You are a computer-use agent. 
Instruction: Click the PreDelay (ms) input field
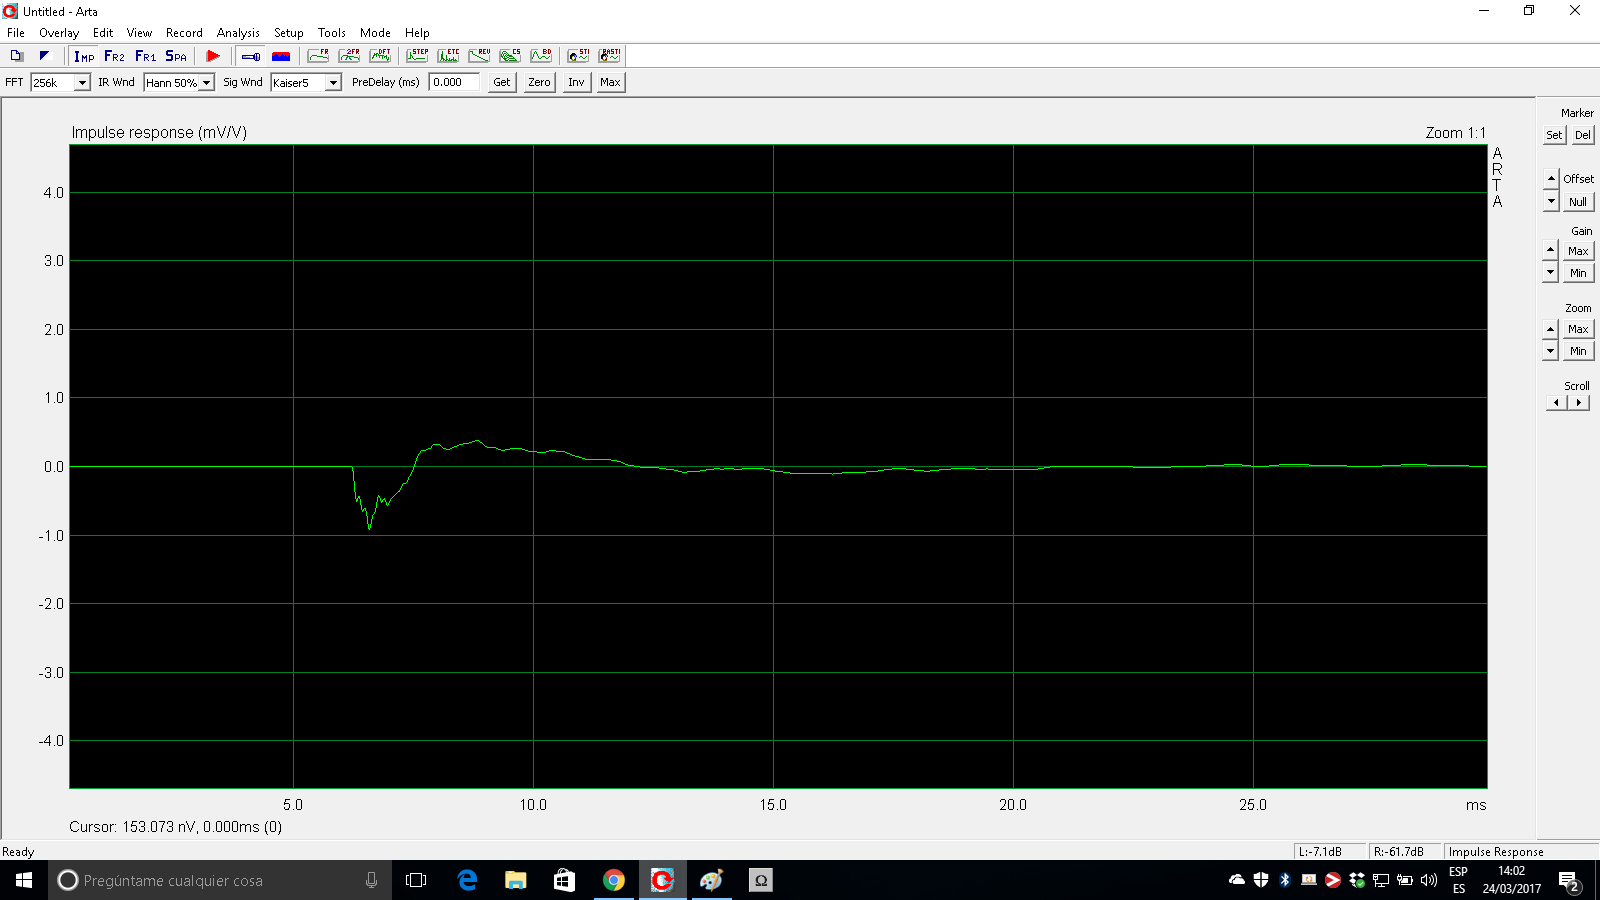(454, 82)
